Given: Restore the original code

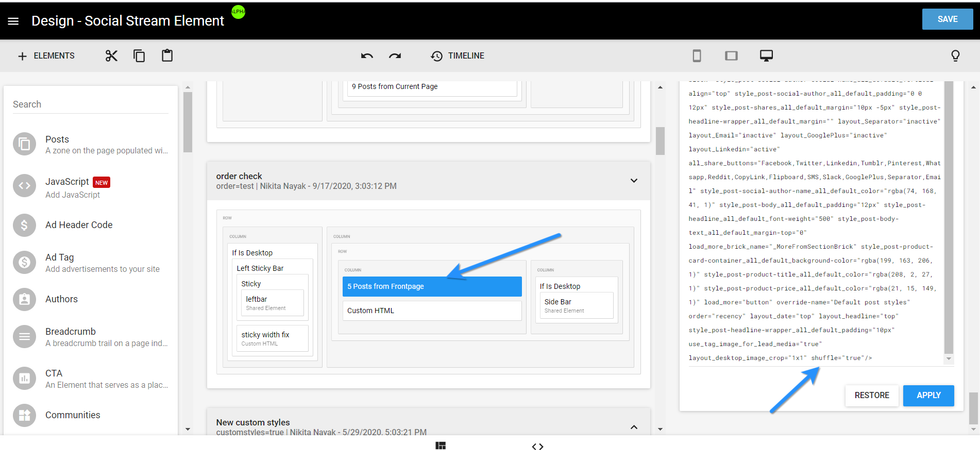Looking at the screenshot, I should pyautogui.click(x=871, y=395).
